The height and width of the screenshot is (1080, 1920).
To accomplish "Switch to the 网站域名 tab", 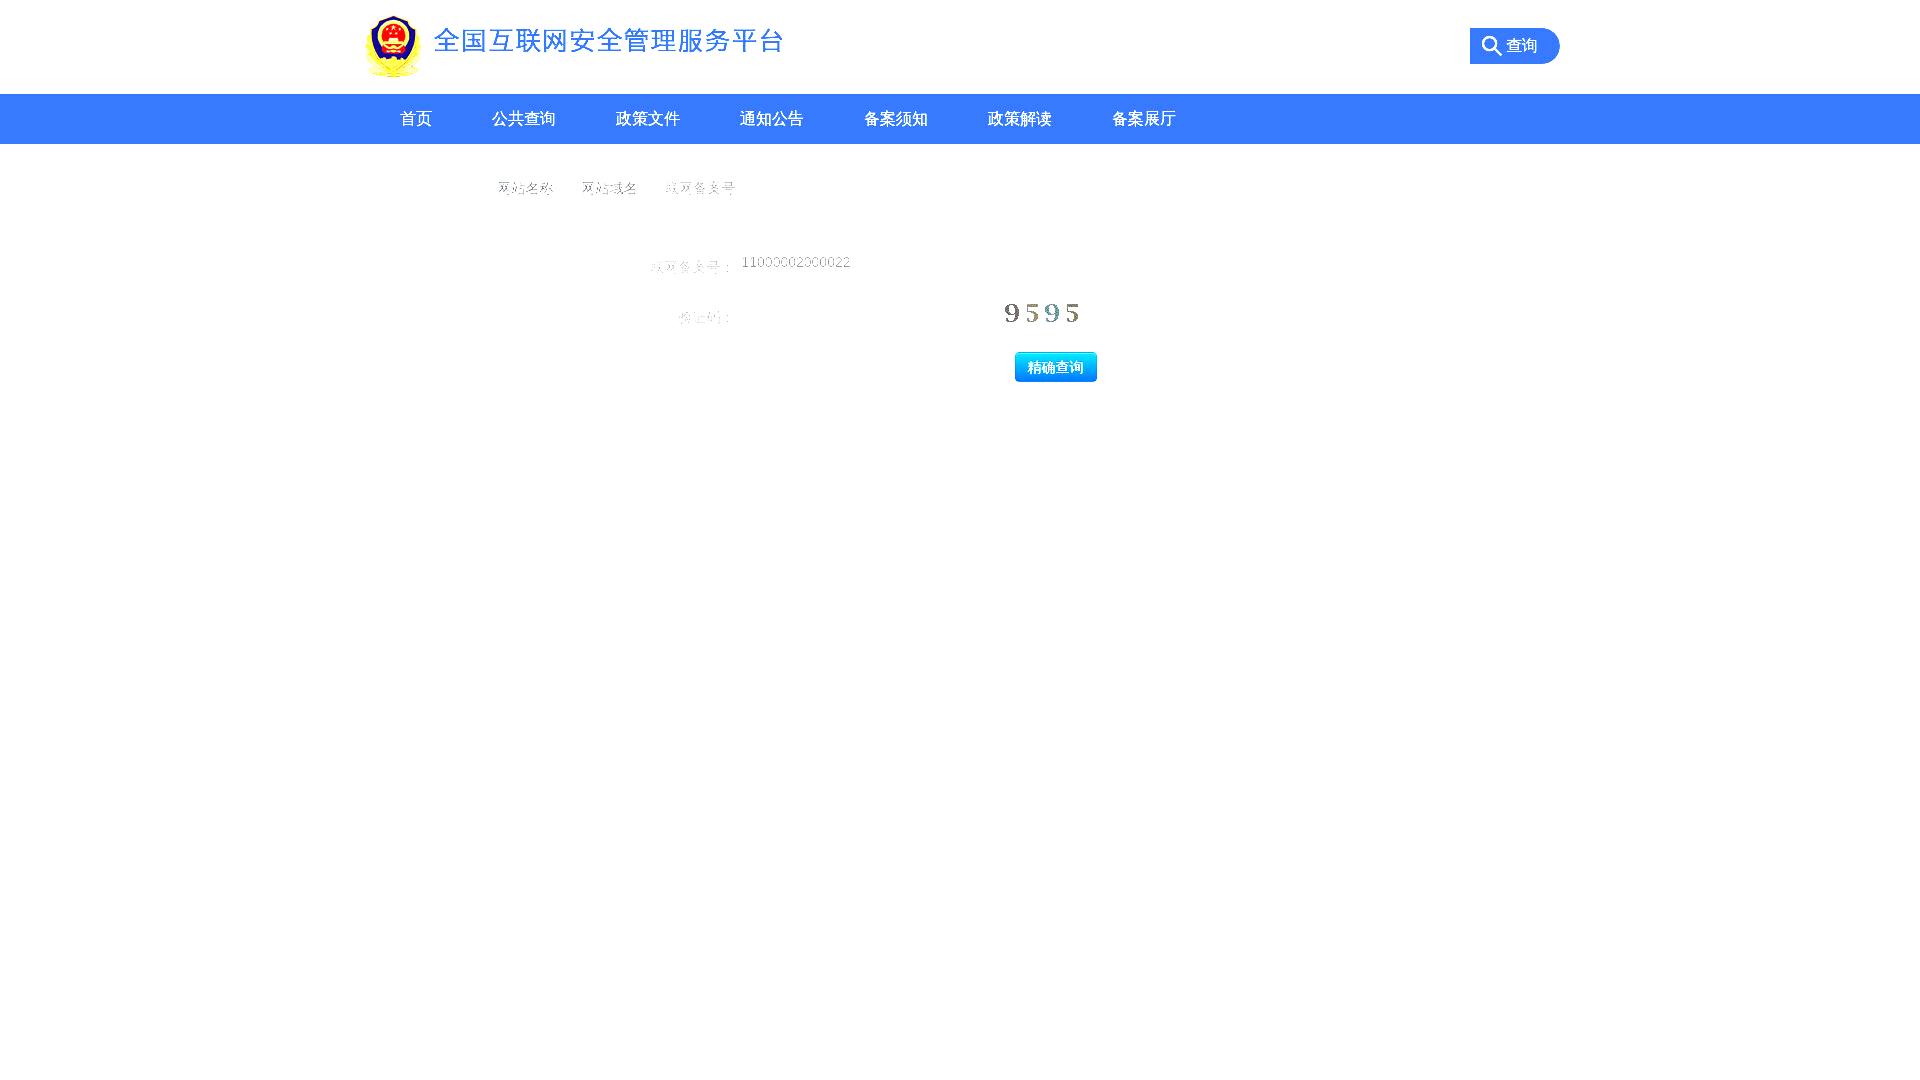I will pyautogui.click(x=609, y=188).
